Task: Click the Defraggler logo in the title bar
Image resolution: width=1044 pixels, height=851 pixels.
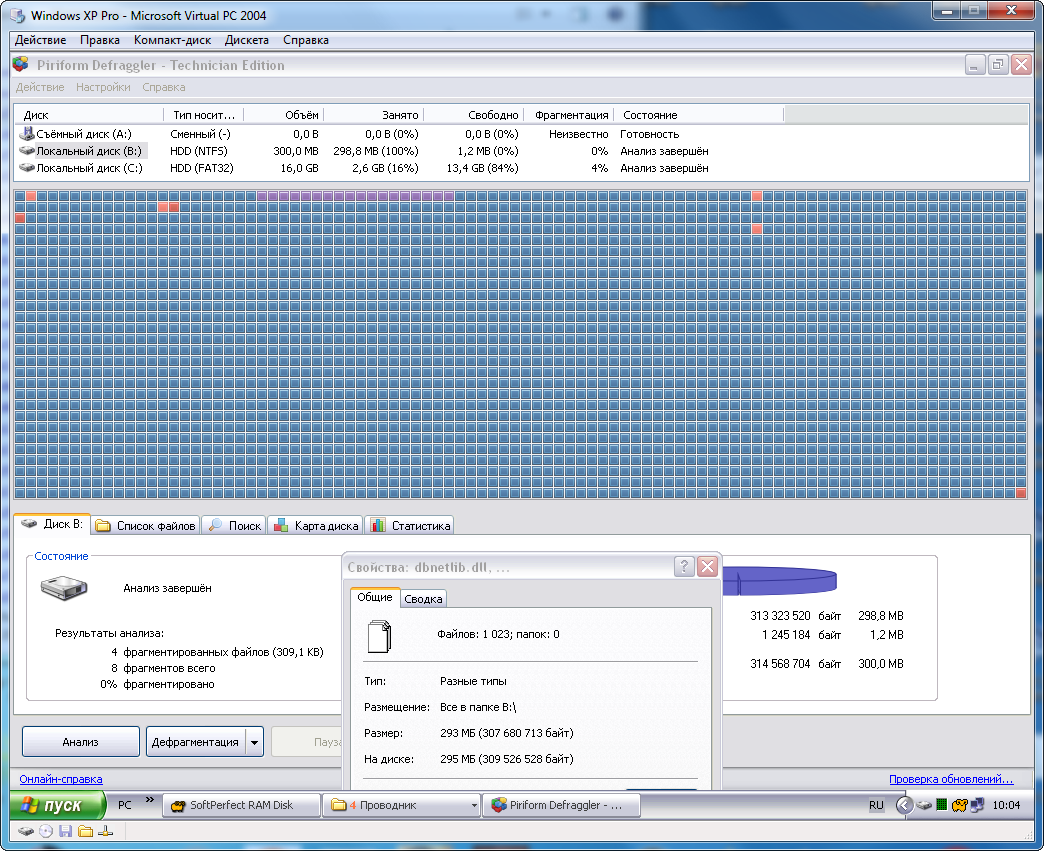Action: tap(21, 65)
